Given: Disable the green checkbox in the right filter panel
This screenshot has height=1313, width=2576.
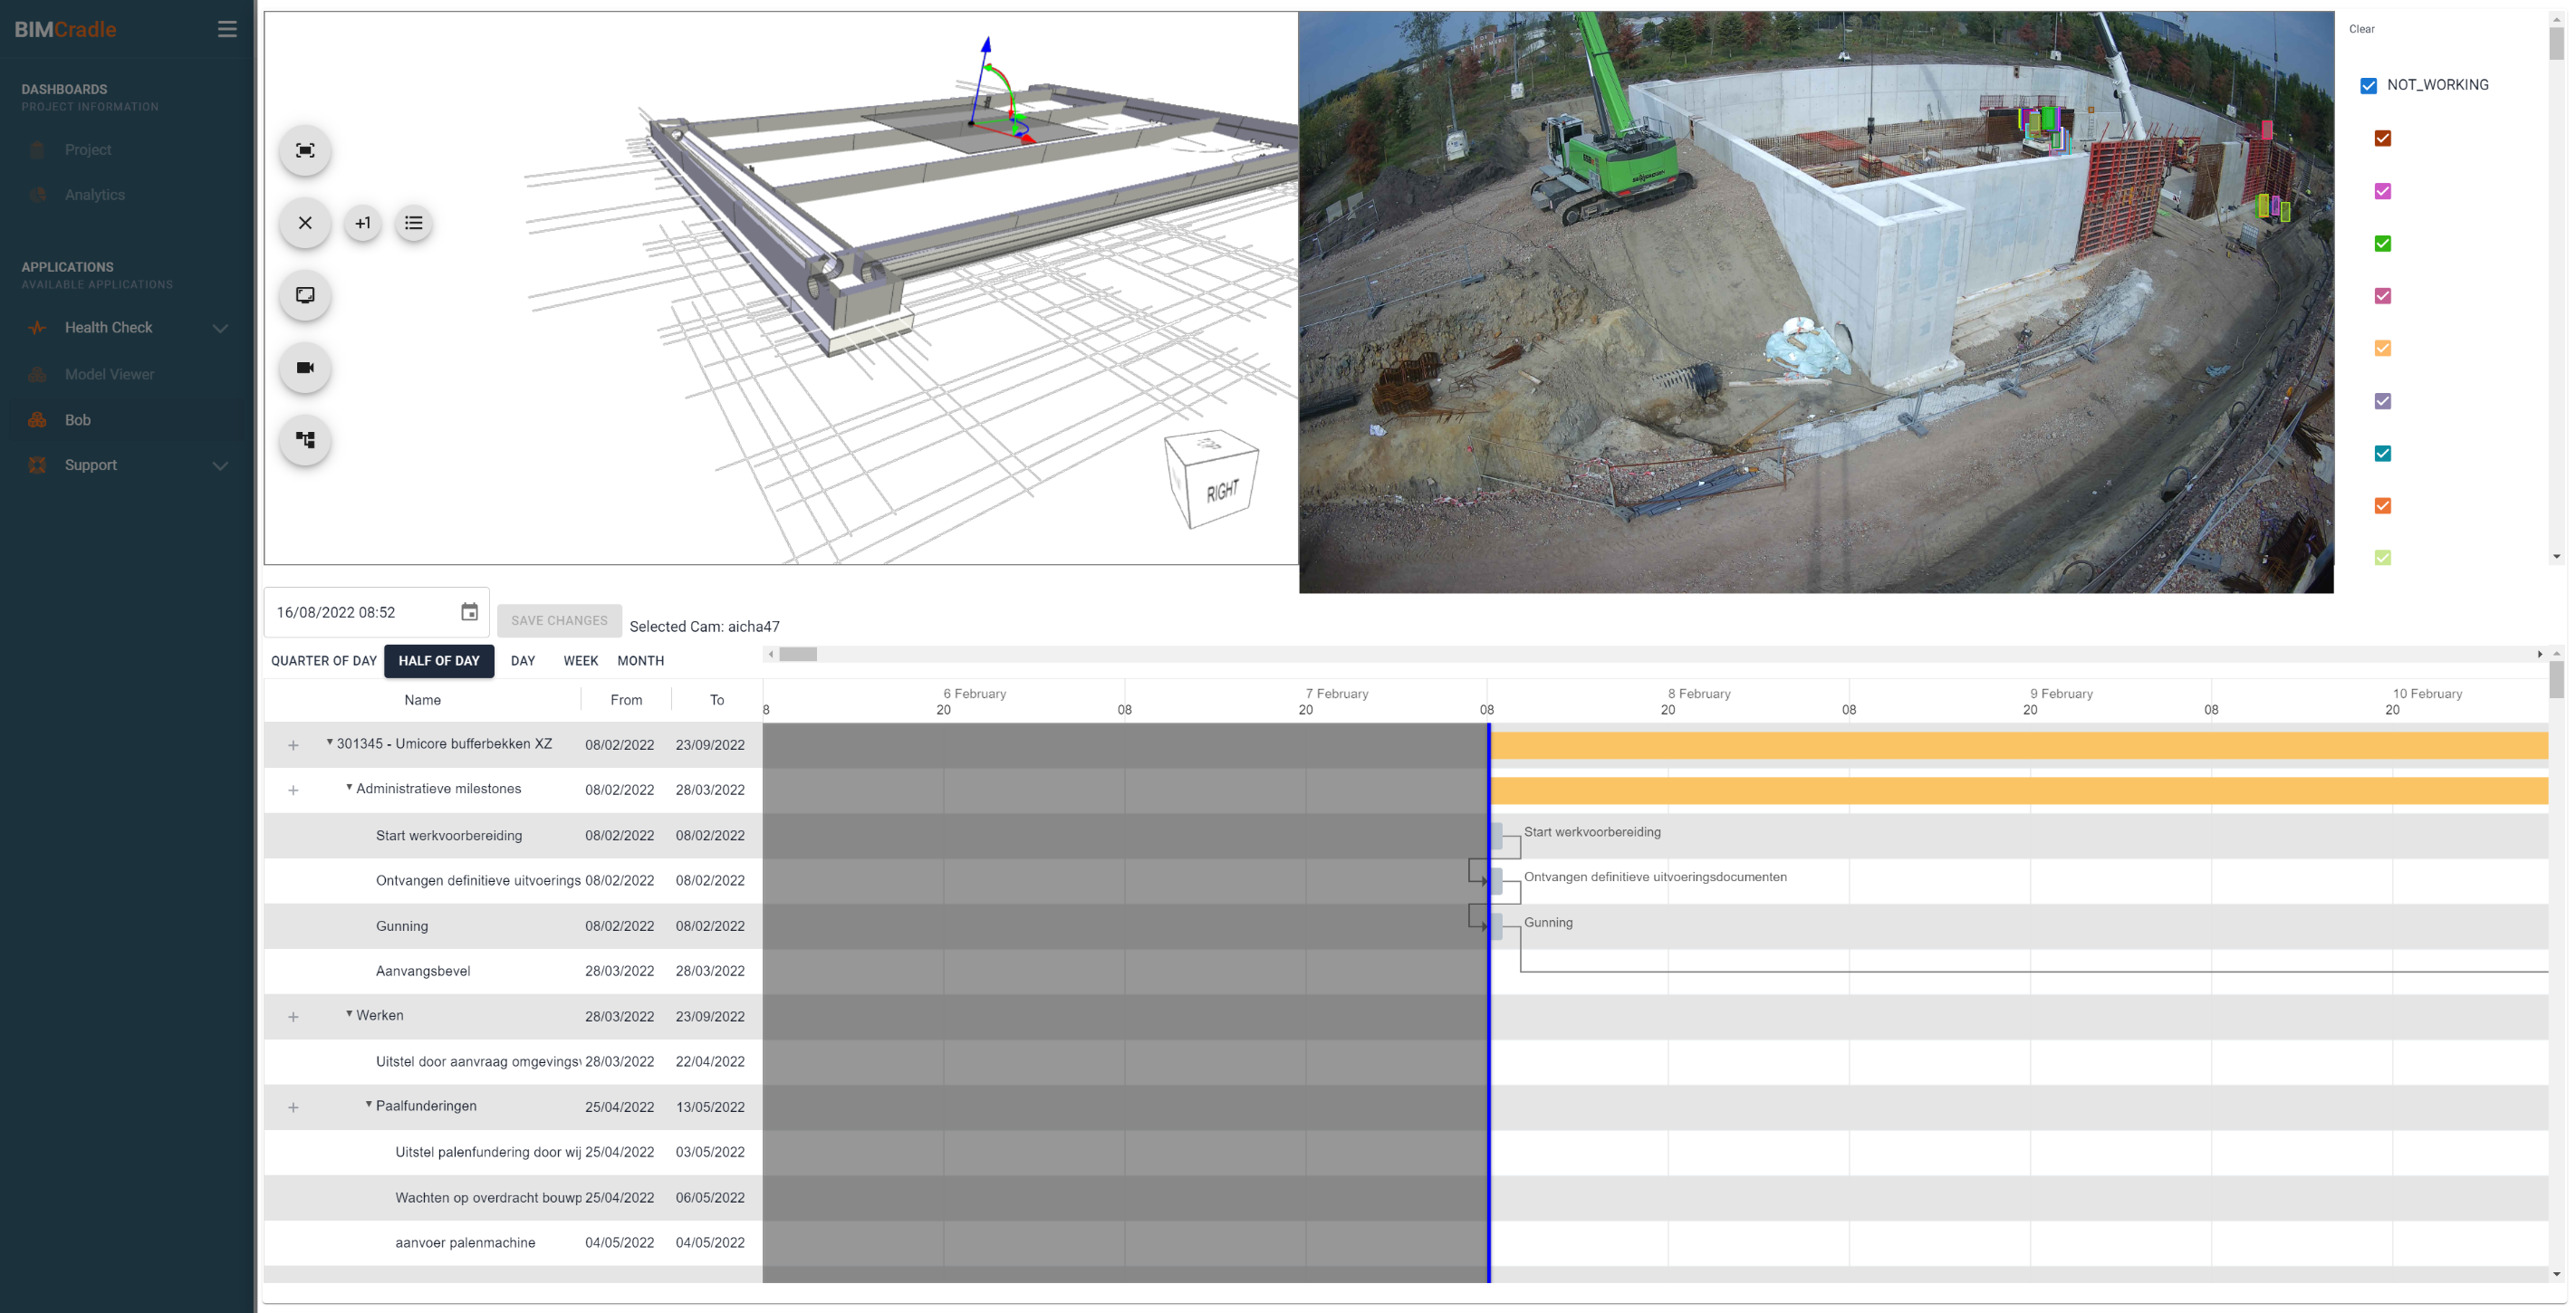Looking at the screenshot, I should (2384, 243).
